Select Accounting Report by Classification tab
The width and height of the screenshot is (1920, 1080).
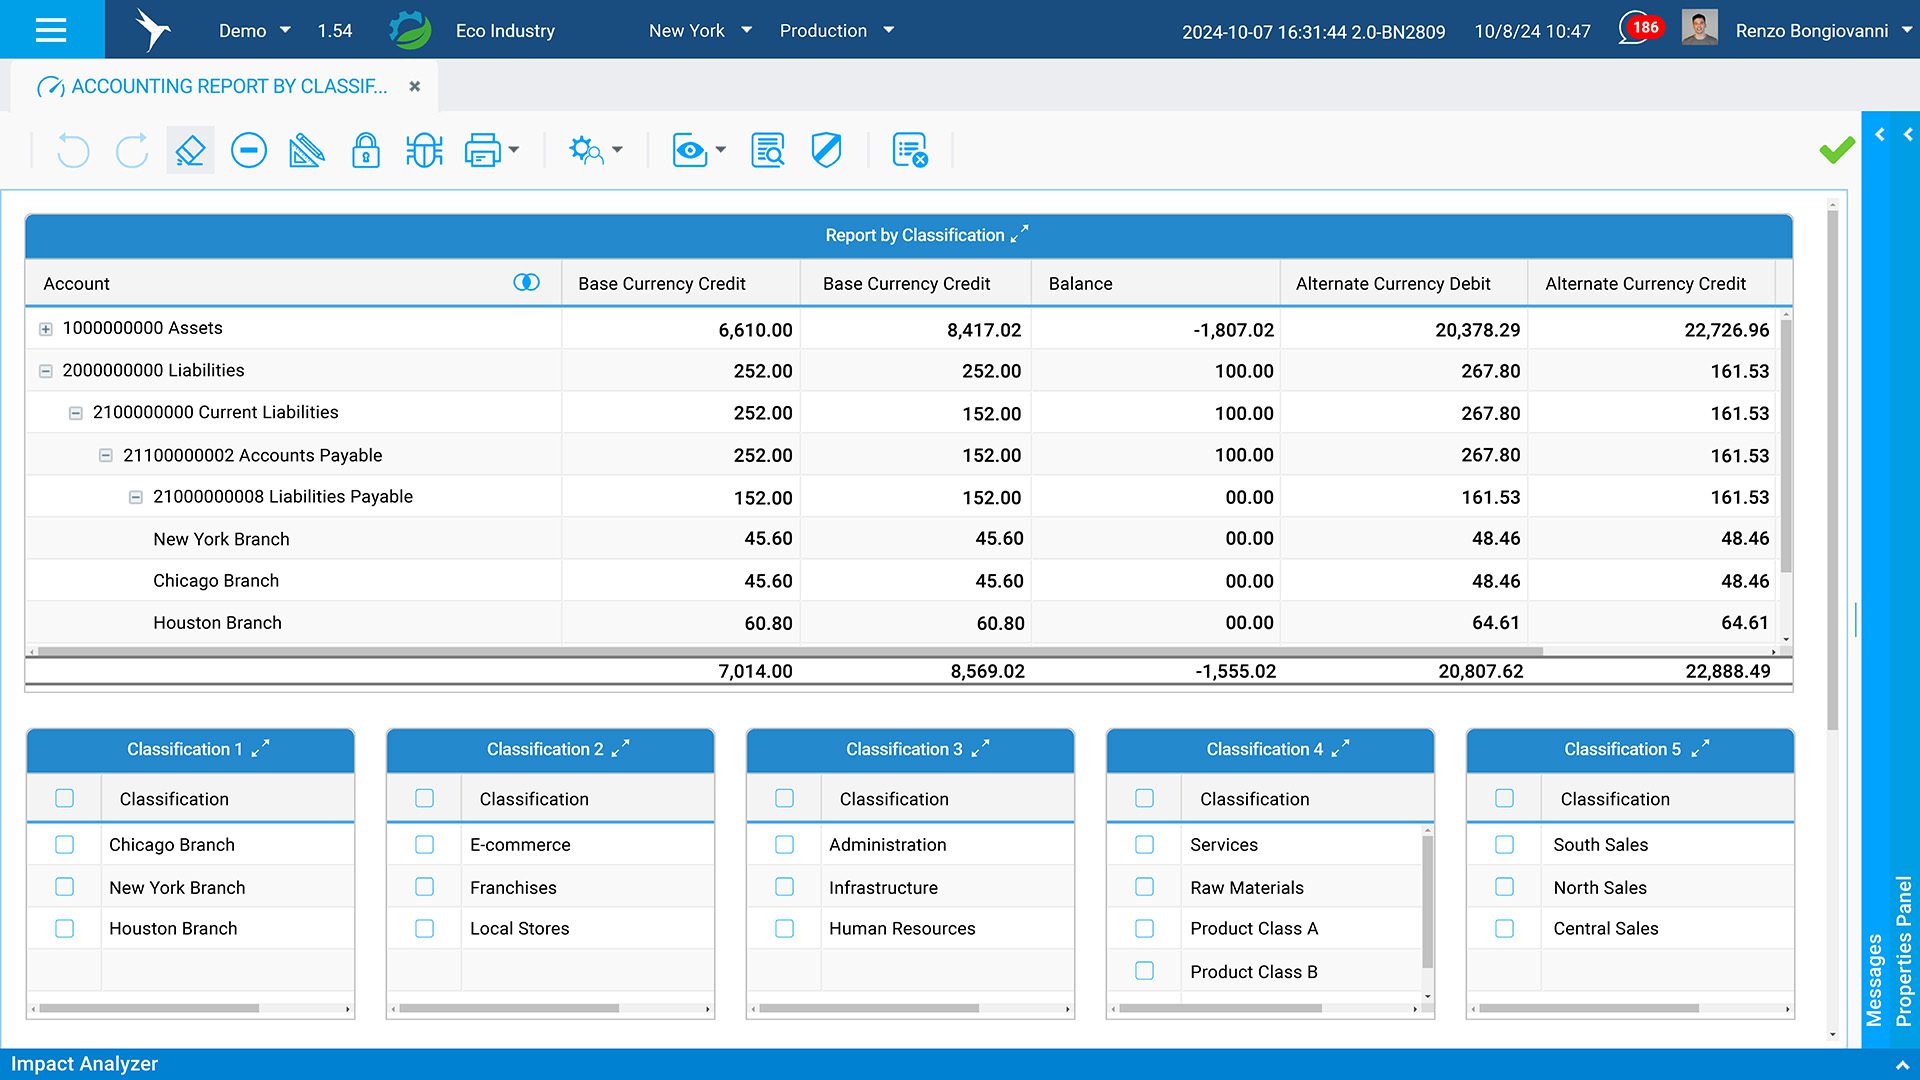[228, 86]
